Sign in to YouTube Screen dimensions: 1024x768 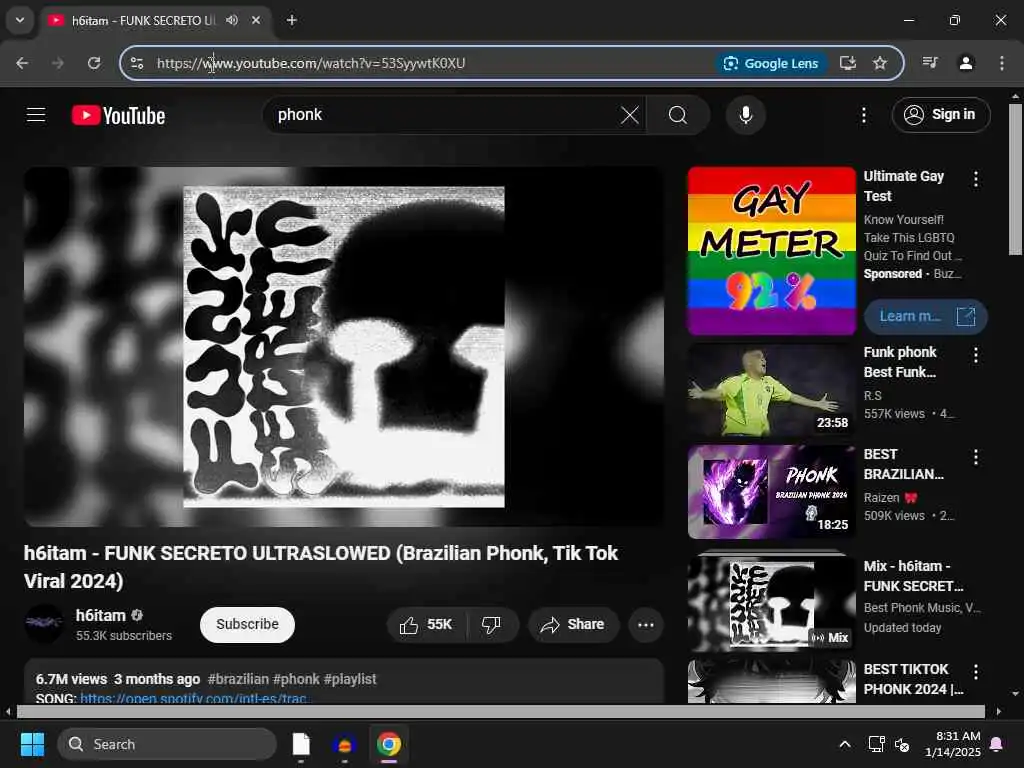(x=940, y=115)
